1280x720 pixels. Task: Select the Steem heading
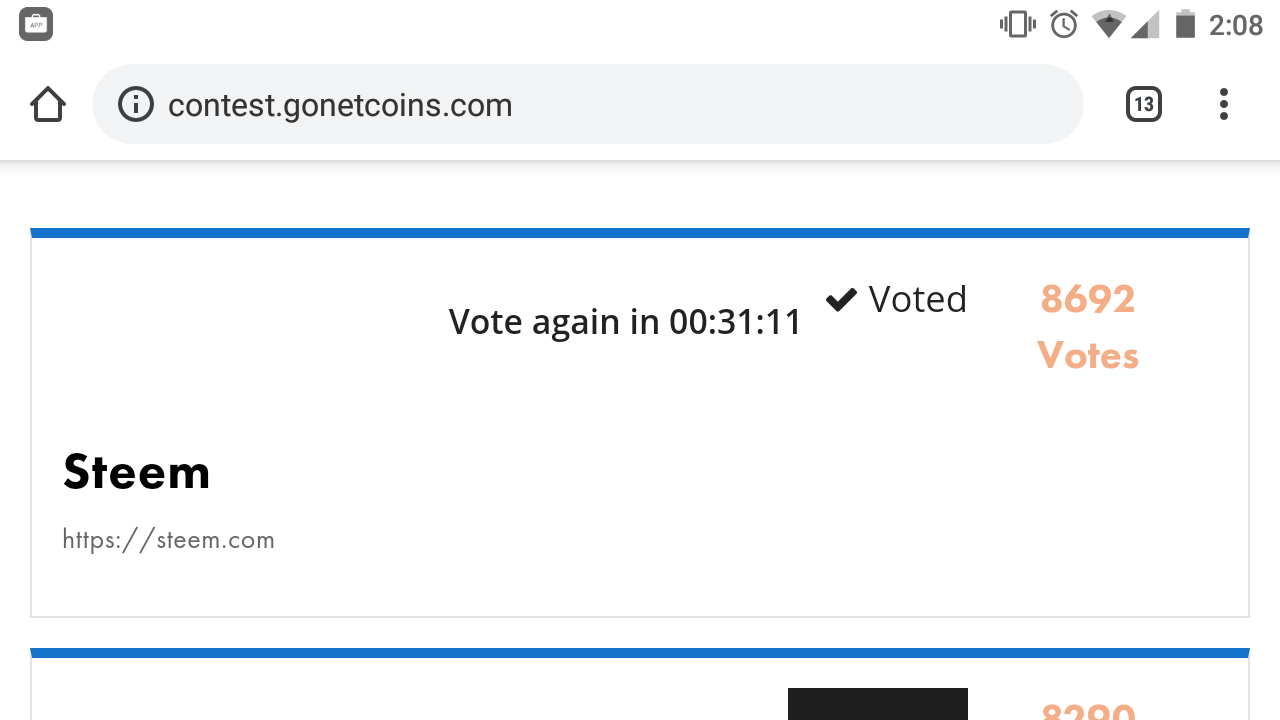pos(137,472)
